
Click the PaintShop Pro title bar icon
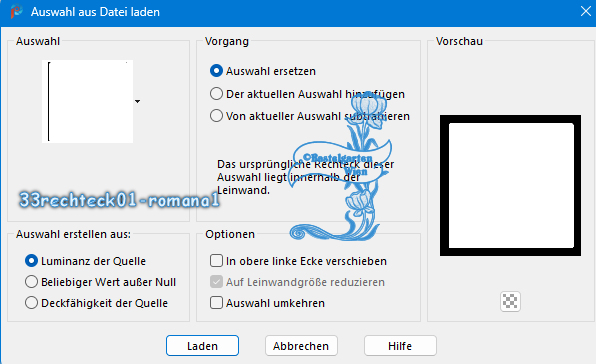16,11
